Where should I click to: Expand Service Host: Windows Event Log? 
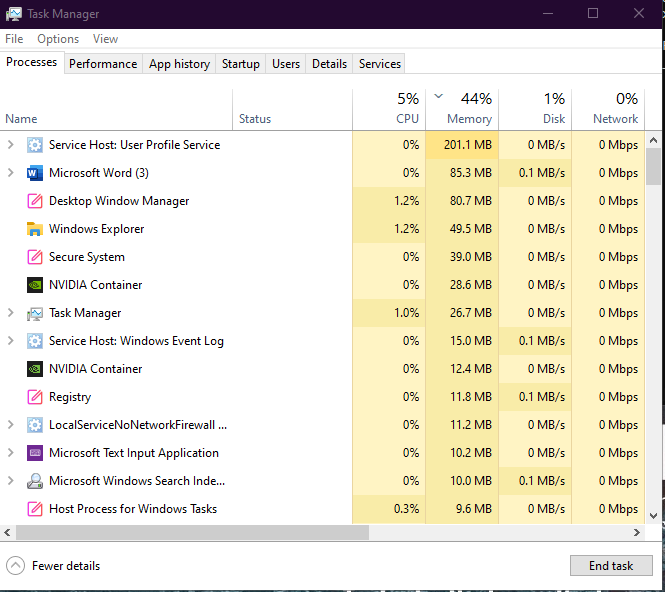pyautogui.click(x=11, y=341)
